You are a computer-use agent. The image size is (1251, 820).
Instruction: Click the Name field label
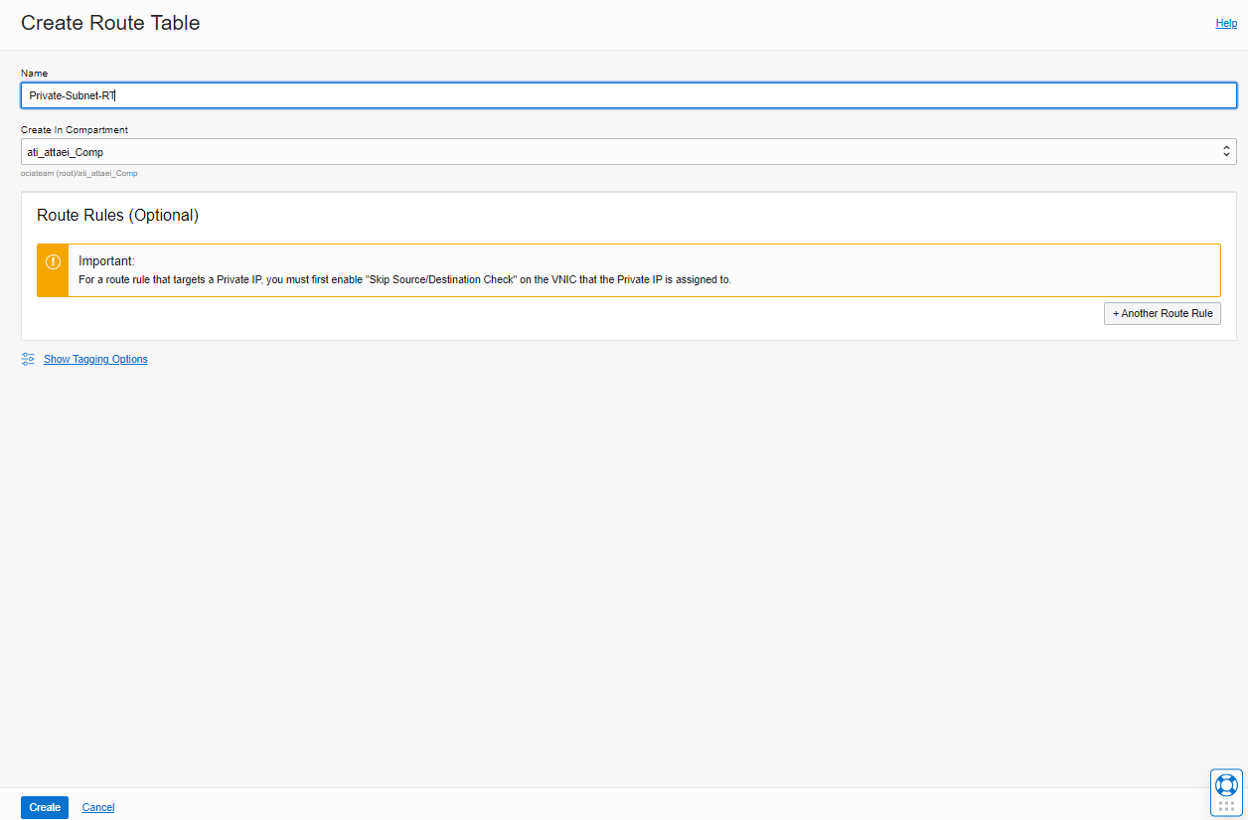point(34,73)
